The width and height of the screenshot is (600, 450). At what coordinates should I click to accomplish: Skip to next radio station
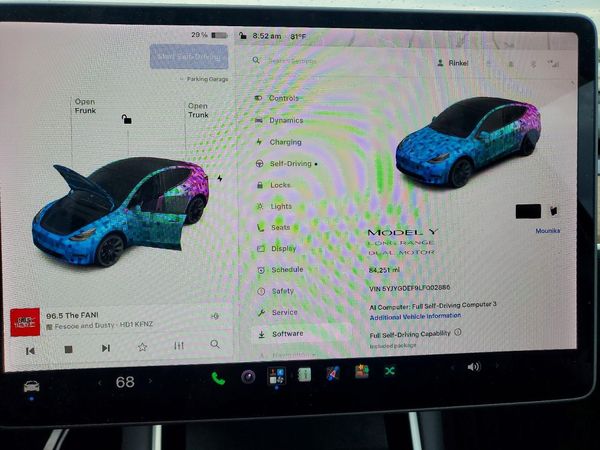(106, 348)
